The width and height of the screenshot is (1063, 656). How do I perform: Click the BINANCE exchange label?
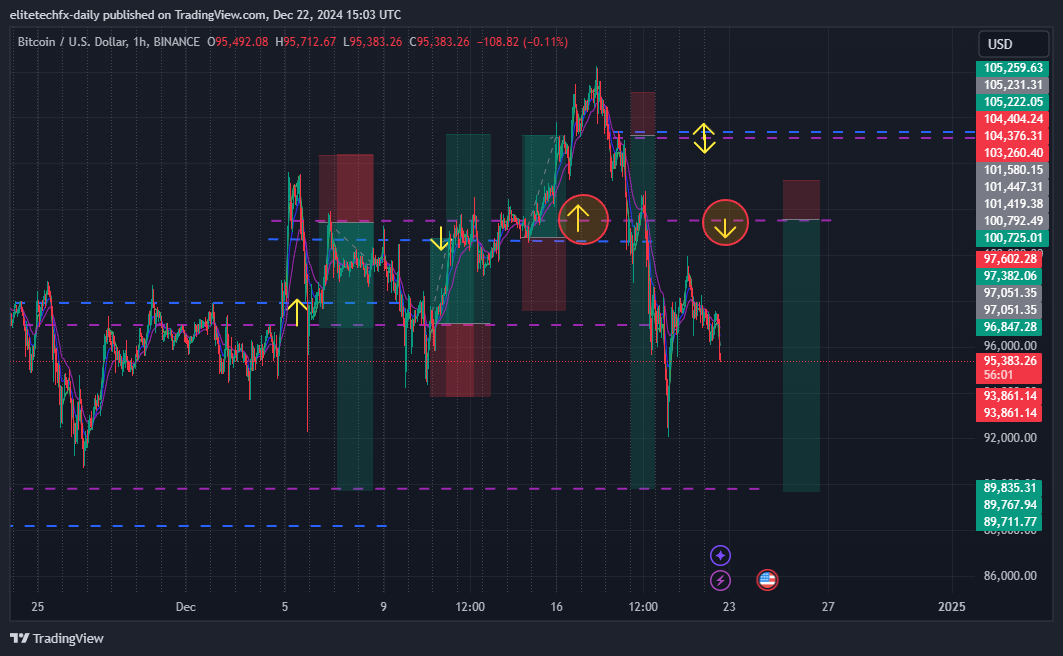(176, 42)
